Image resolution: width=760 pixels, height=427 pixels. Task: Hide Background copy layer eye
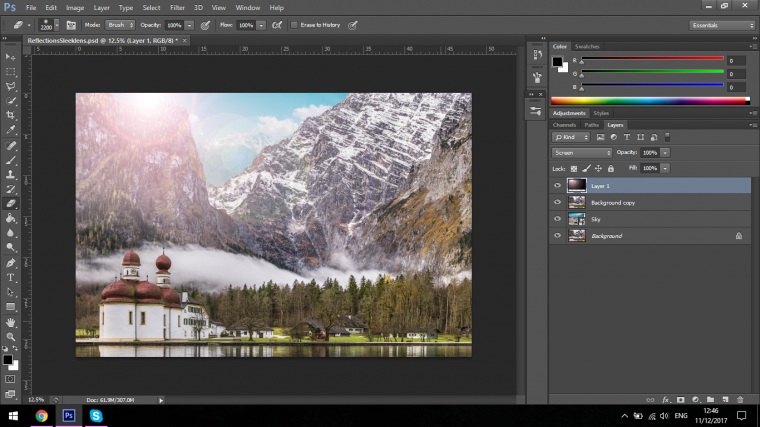pyautogui.click(x=557, y=203)
